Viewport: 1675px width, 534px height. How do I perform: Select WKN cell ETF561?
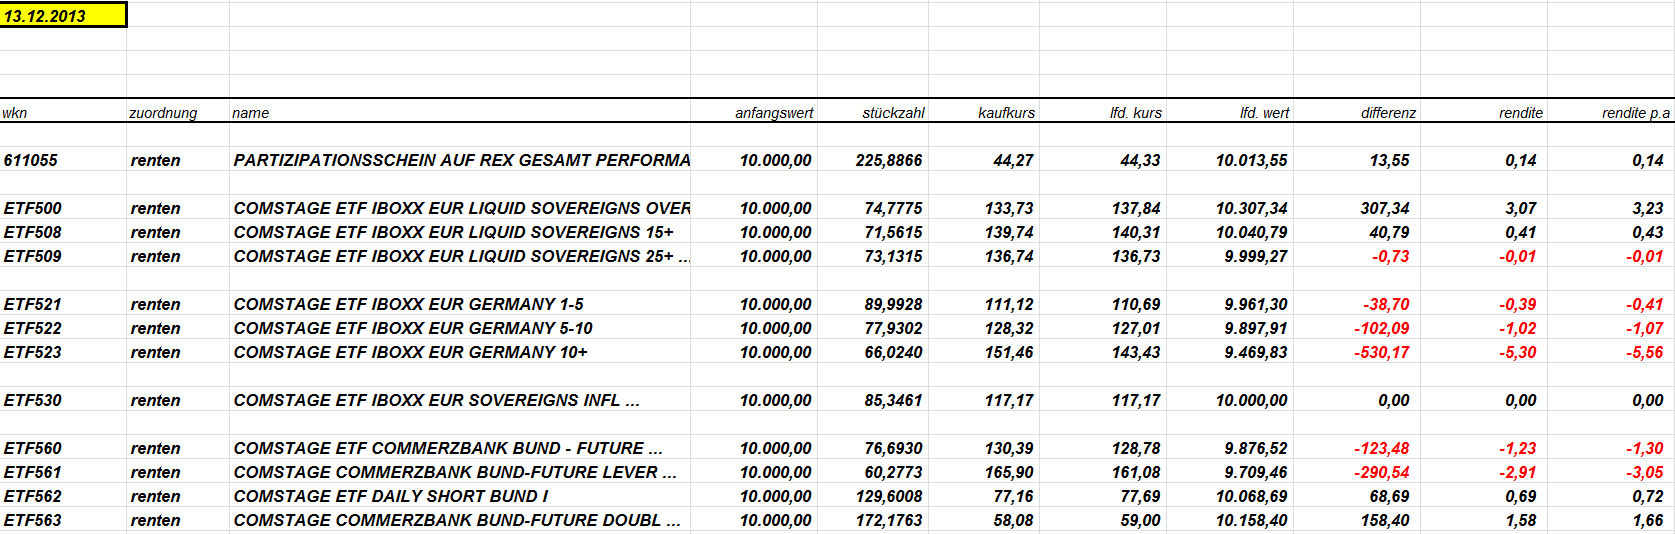tap(63, 471)
